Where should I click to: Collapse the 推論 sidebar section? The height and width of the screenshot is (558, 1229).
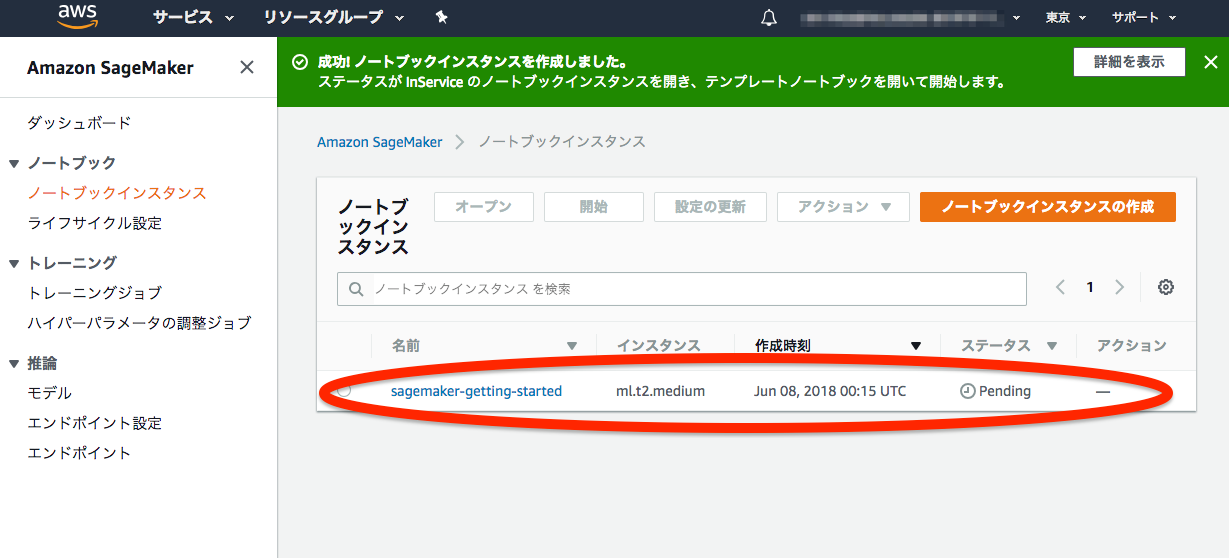pyautogui.click(x=14, y=363)
